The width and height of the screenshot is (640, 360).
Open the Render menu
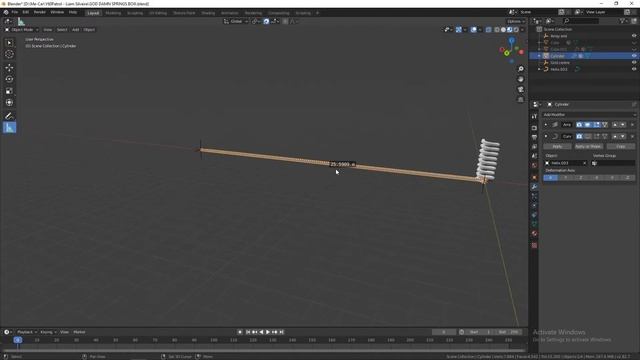40,12
